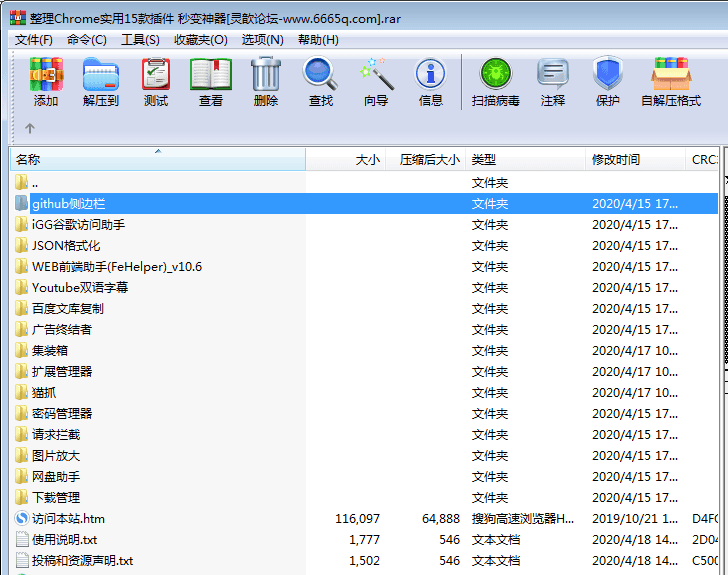Go up one level with arrow button
This screenshot has height=575, width=728.
tap(30, 128)
